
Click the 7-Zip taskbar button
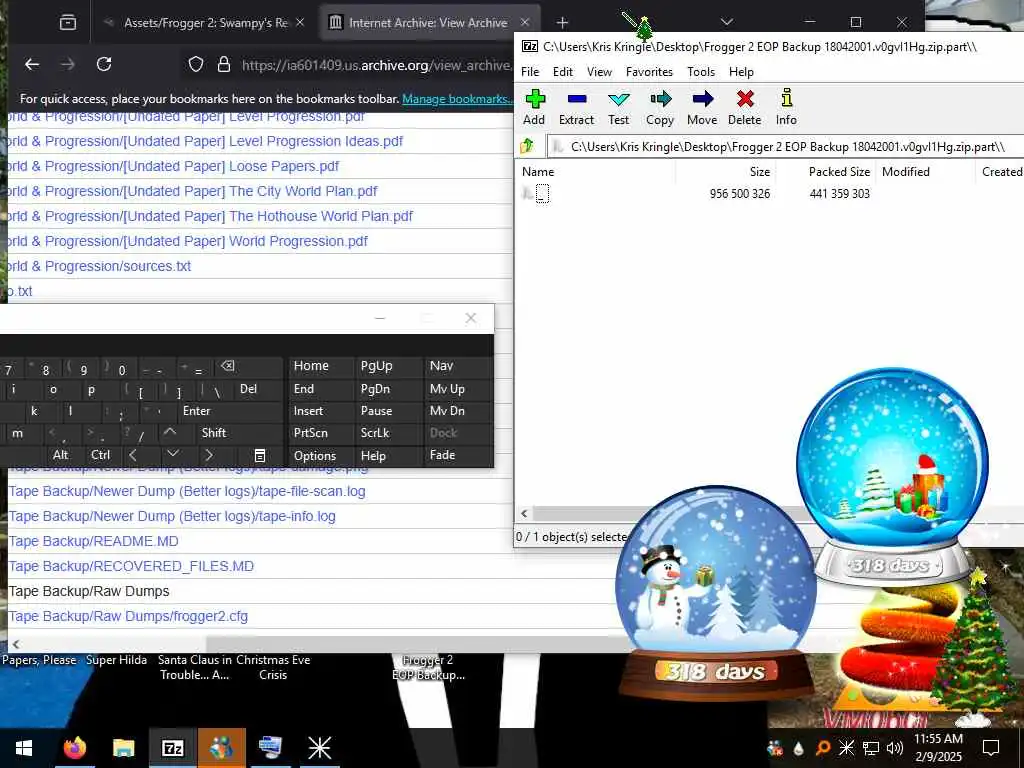click(172, 748)
